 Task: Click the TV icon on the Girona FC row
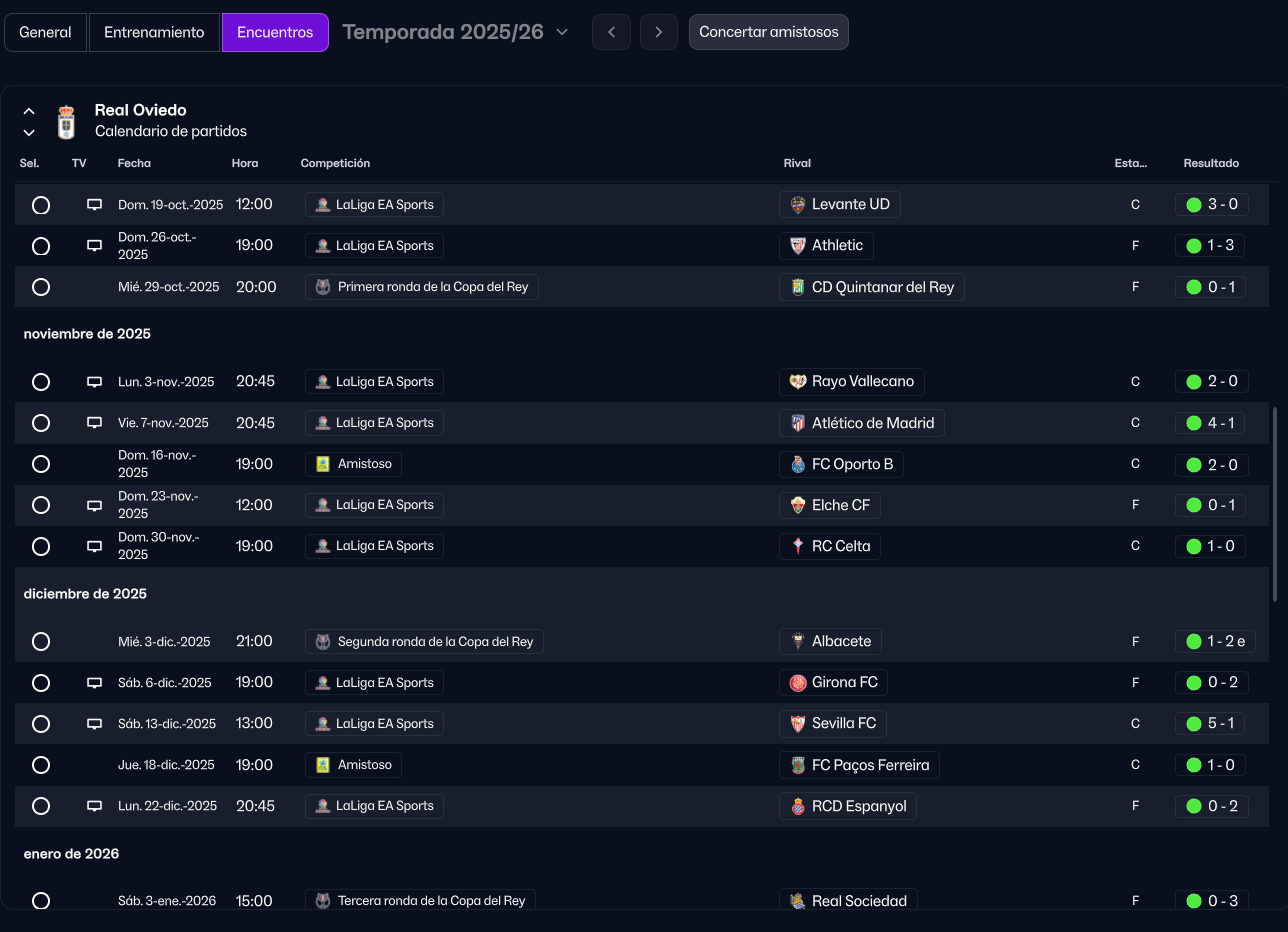[x=94, y=683]
